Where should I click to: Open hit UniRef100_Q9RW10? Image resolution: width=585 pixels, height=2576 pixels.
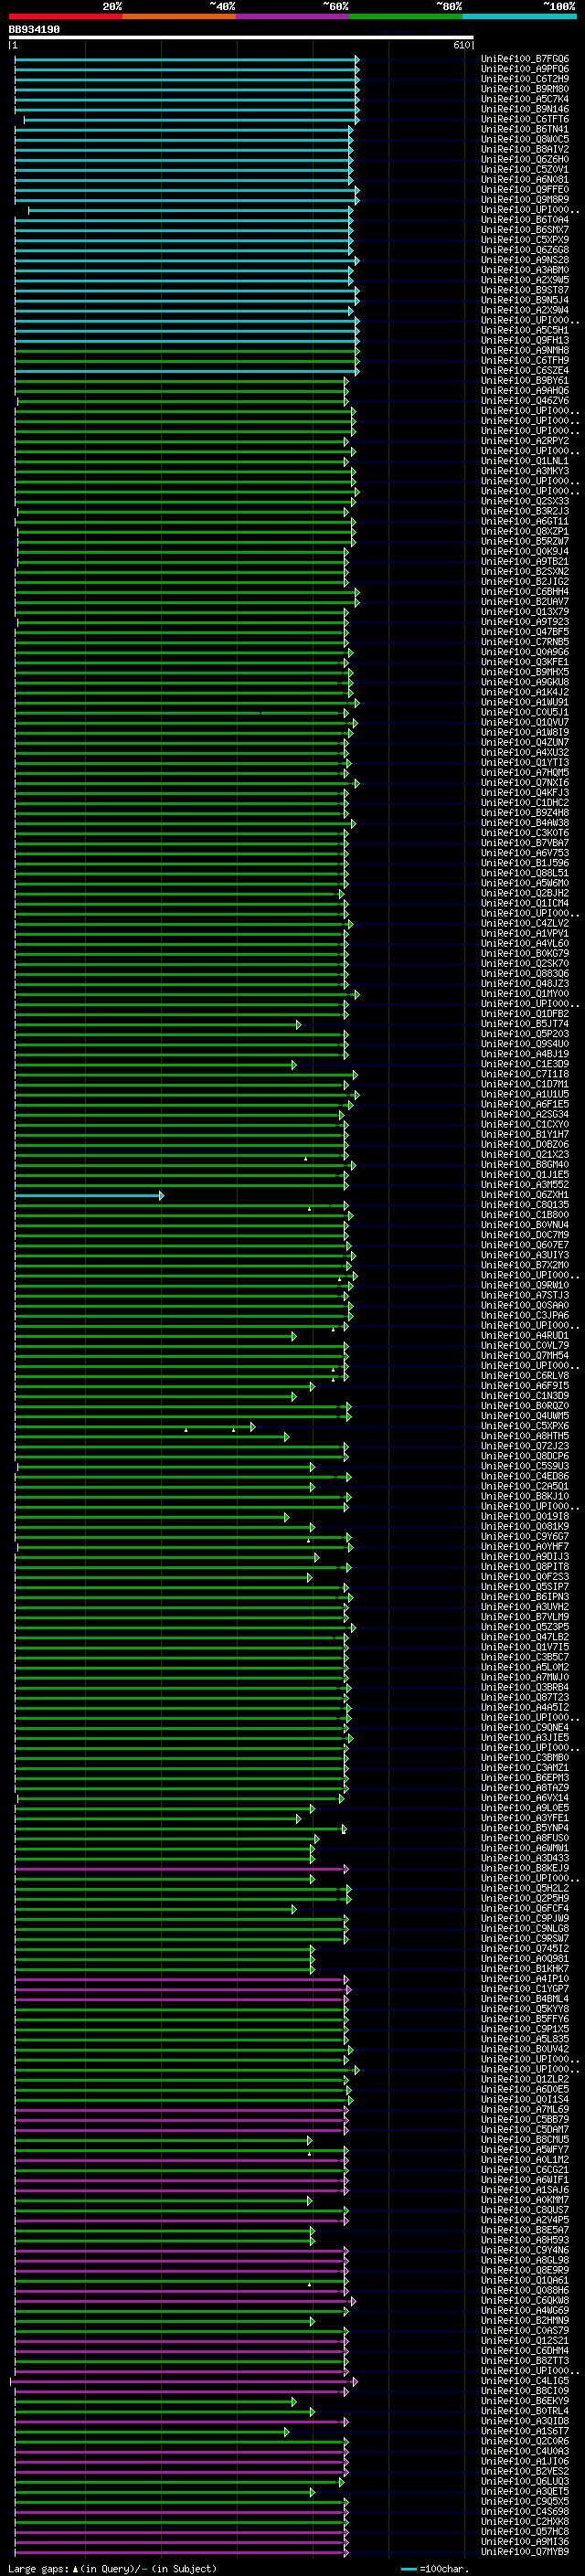click(525, 1284)
